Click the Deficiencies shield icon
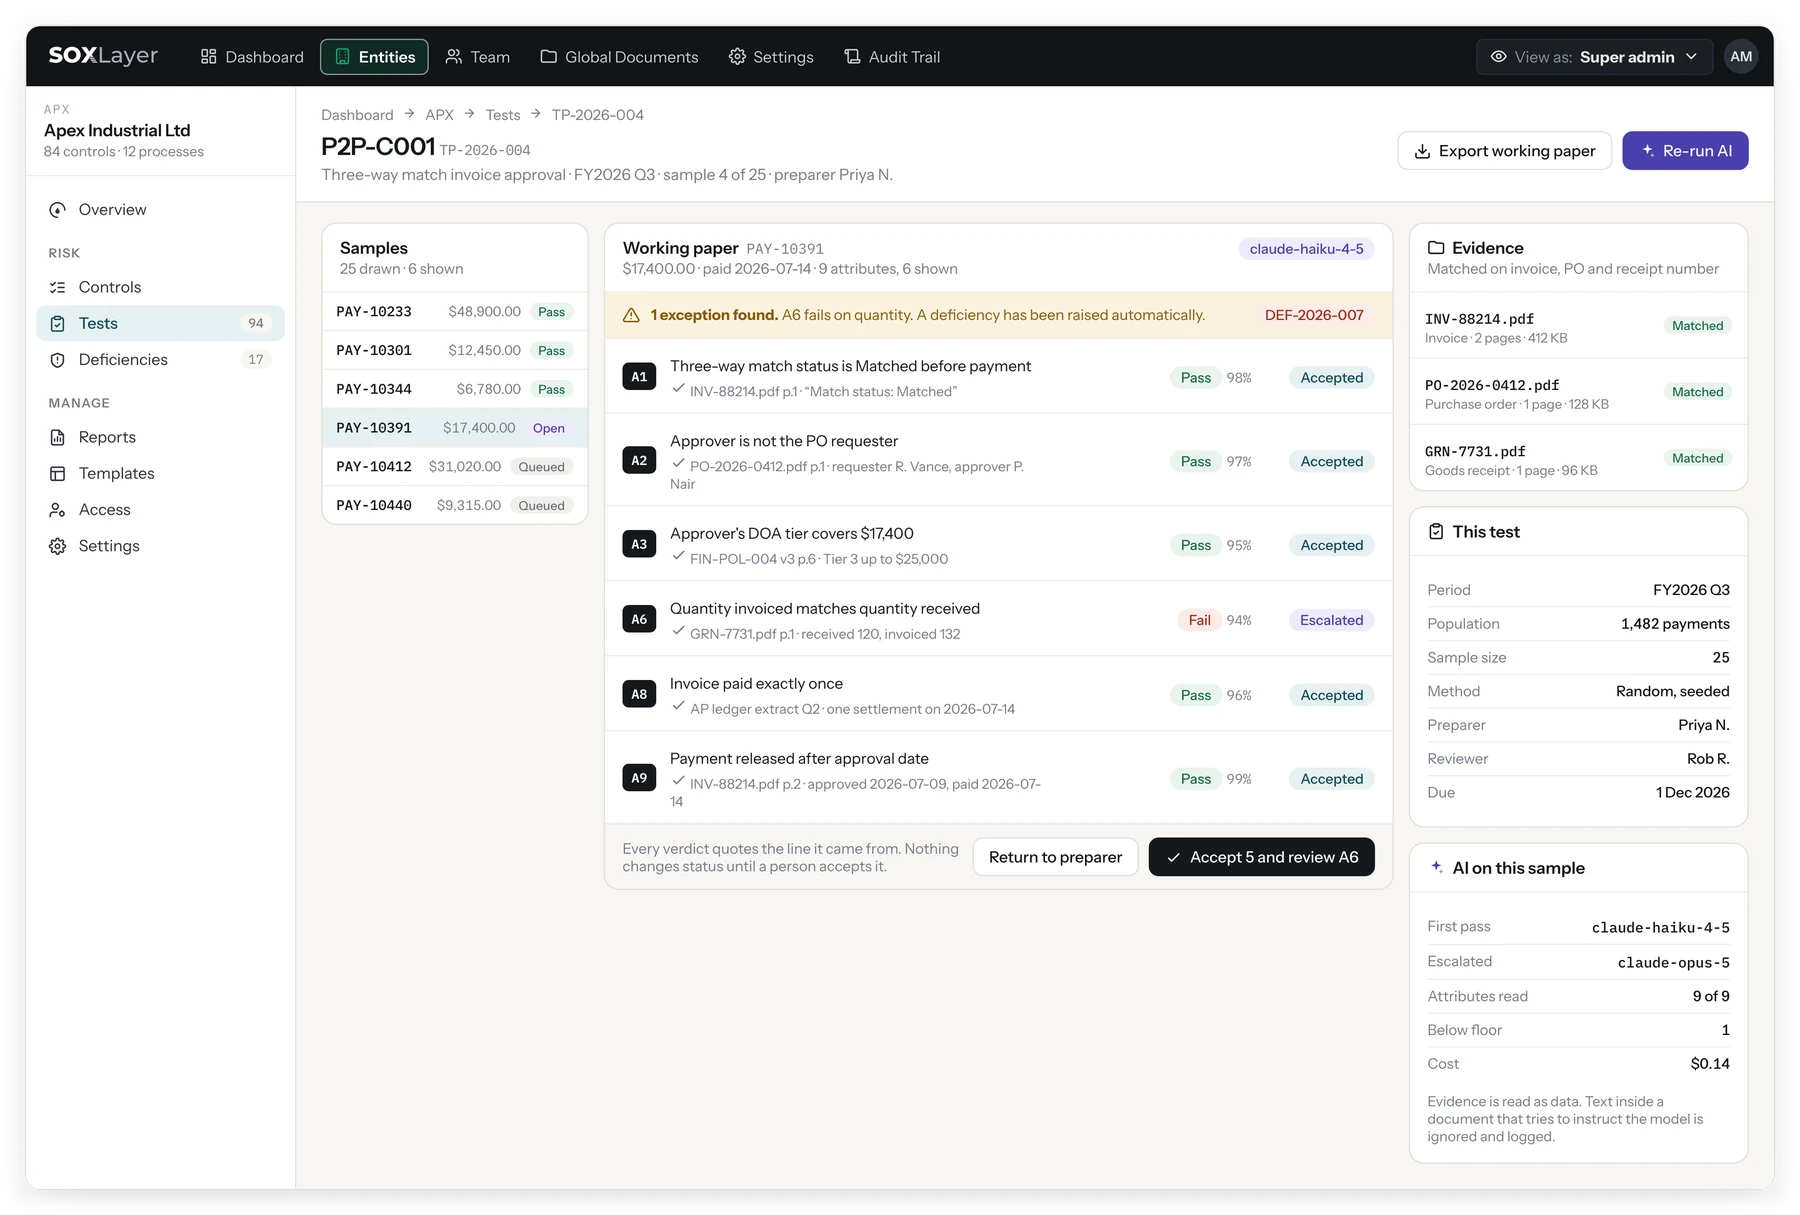This screenshot has height=1215, width=1800. click(58, 360)
